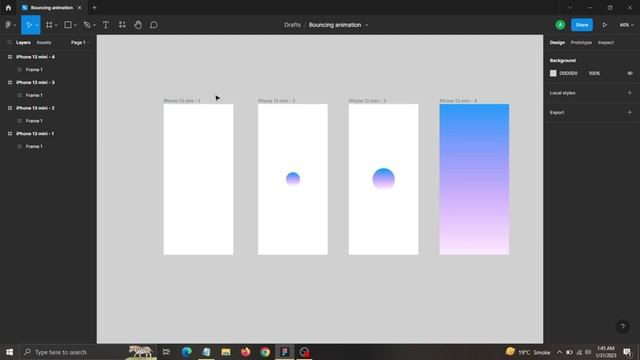This screenshot has height=360, width=640.
Task: Go to the Figma home tab
Action: pos(8,7)
